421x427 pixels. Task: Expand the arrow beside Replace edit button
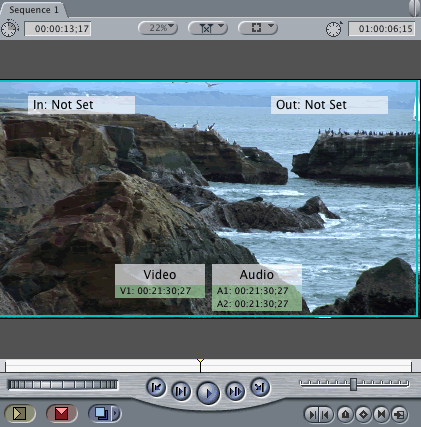116,414
